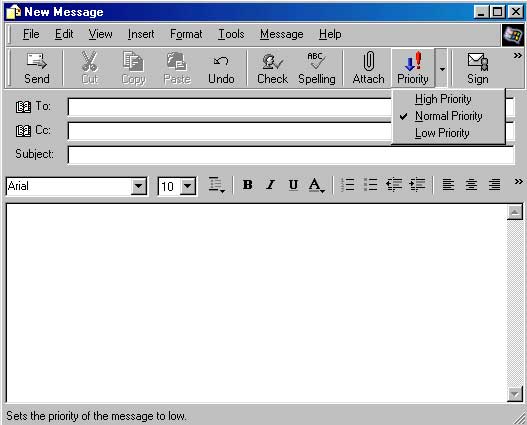Click the Check names icon
The height and width of the screenshot is (425, 527).
(272, 61)
